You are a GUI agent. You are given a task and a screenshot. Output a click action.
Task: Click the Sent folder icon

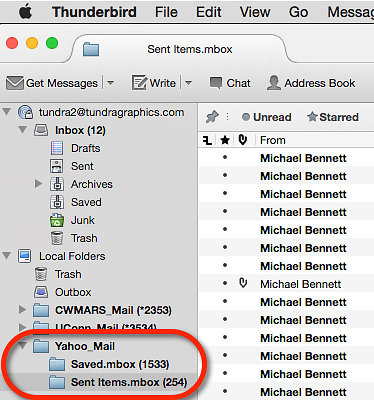coord(57,166)
